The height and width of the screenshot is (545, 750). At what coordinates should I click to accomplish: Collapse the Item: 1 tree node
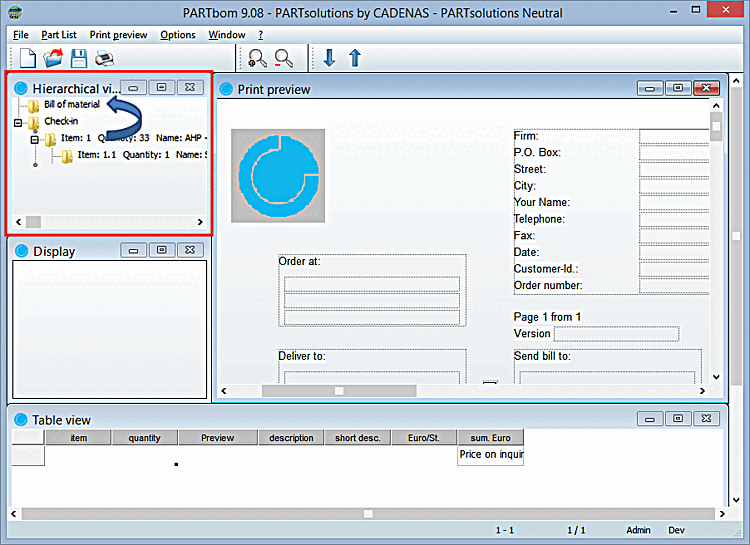[34, 139]
